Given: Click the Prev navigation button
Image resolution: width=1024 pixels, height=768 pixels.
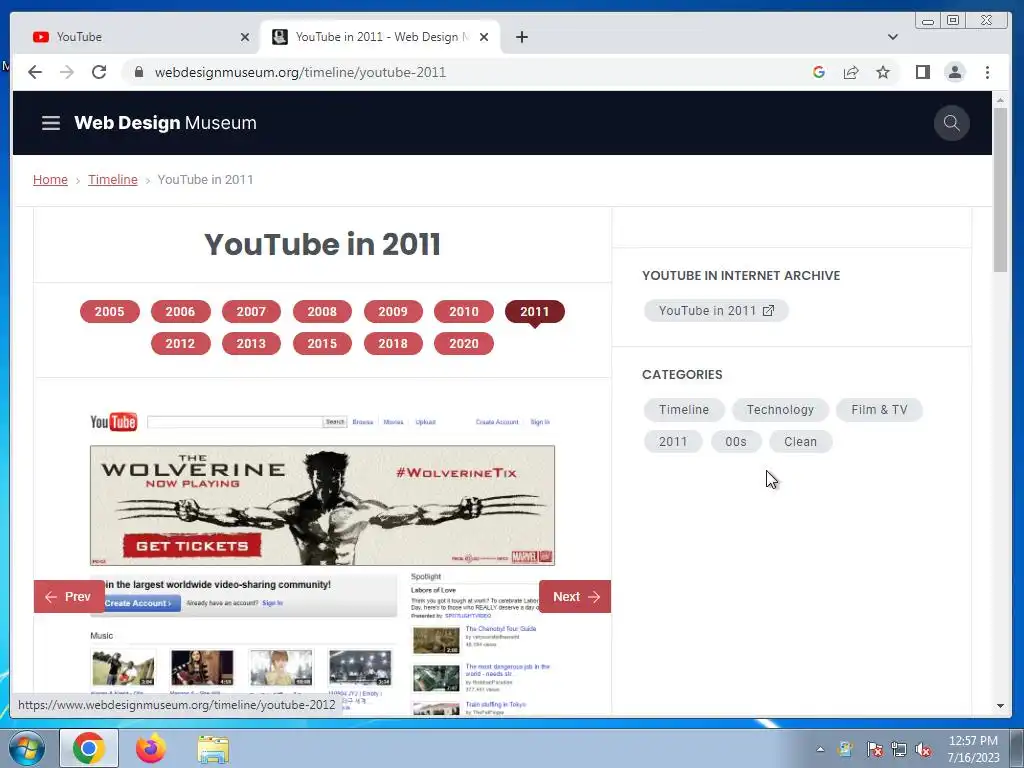Looking at the screenshot, I should click(x=69, y=596).
